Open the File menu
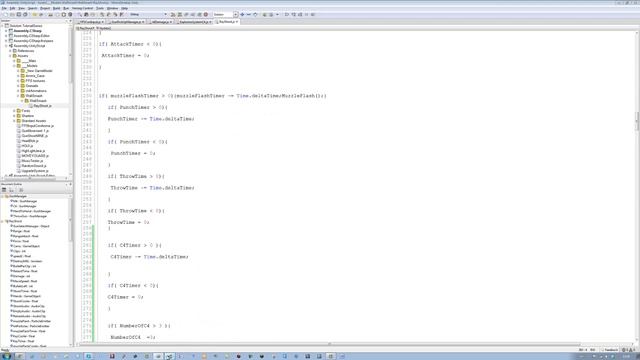The width and height of the screenshot is (640, 360). point(4,8)
